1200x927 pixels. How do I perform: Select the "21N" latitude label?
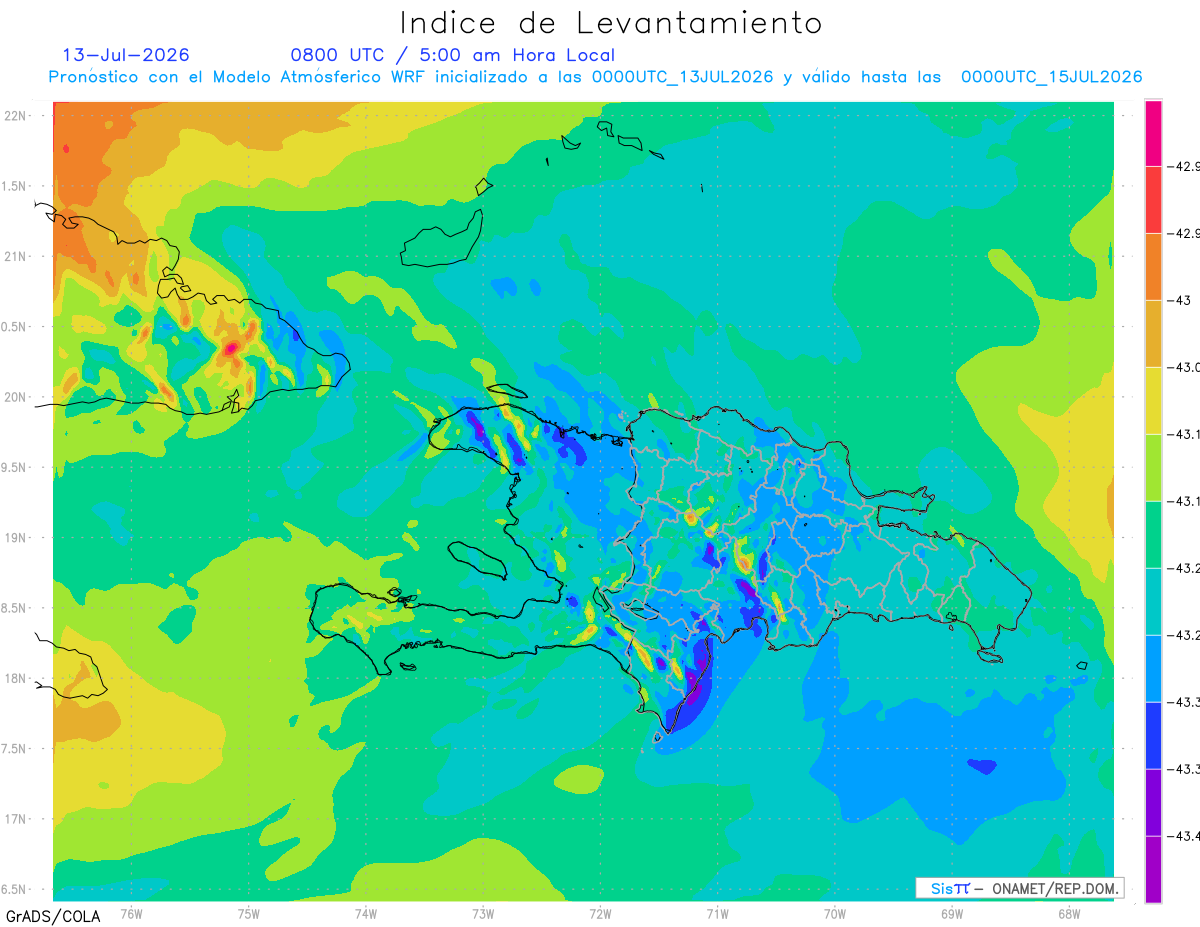click(x=15, y=256)
